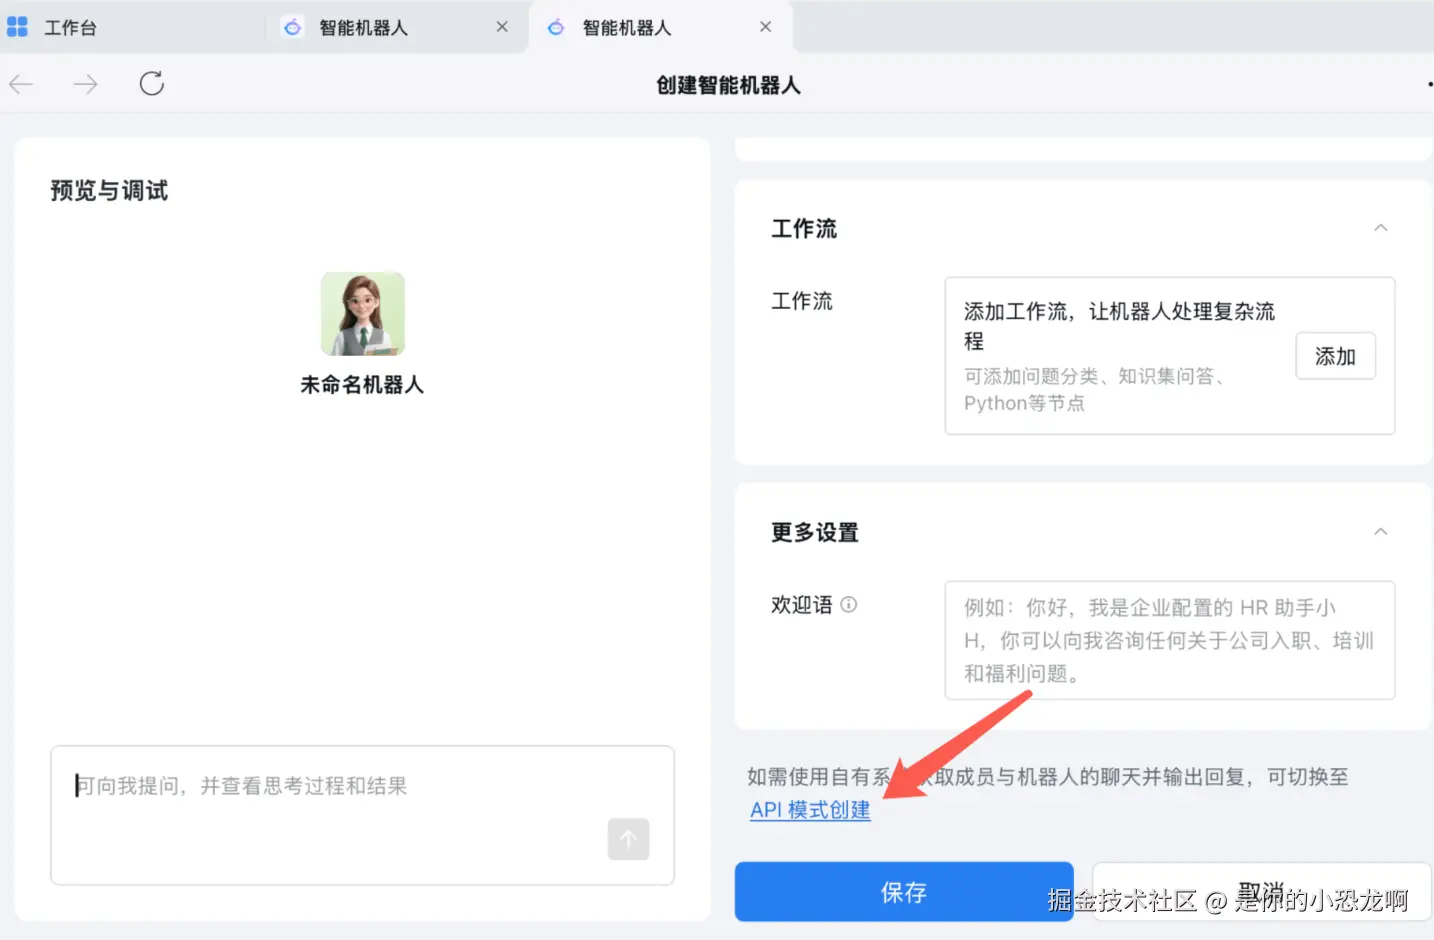Collapse the 工作流 section
The height and width of the screenshot is (940, 1434).
(1380, 228)
